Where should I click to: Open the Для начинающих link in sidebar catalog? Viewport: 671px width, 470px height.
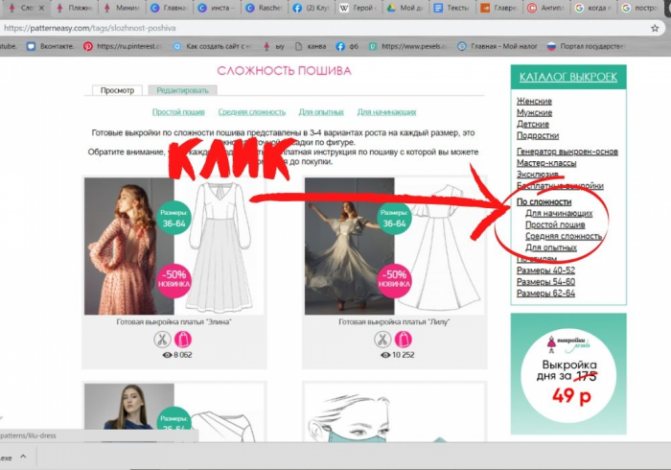(x=559, y=213)
